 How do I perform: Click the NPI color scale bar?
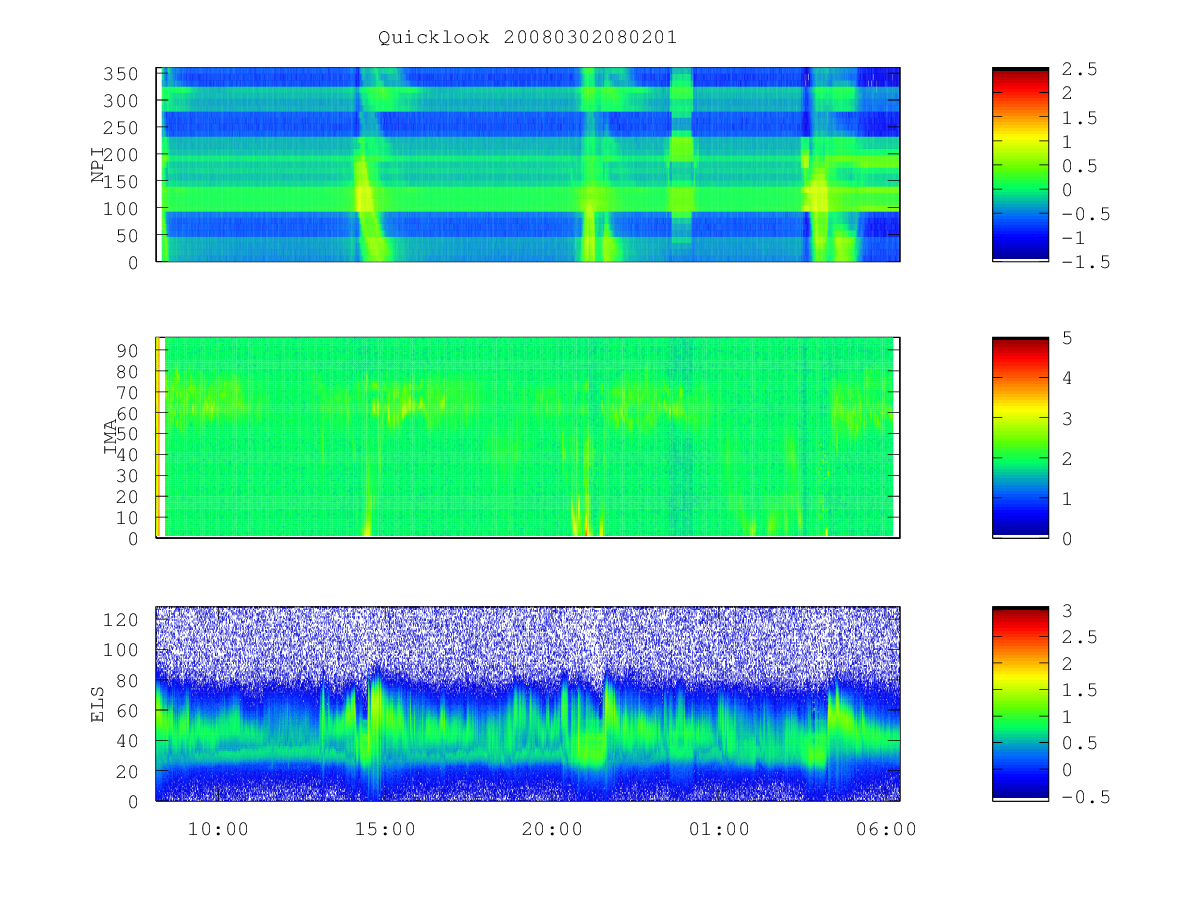click(1020, 165)
